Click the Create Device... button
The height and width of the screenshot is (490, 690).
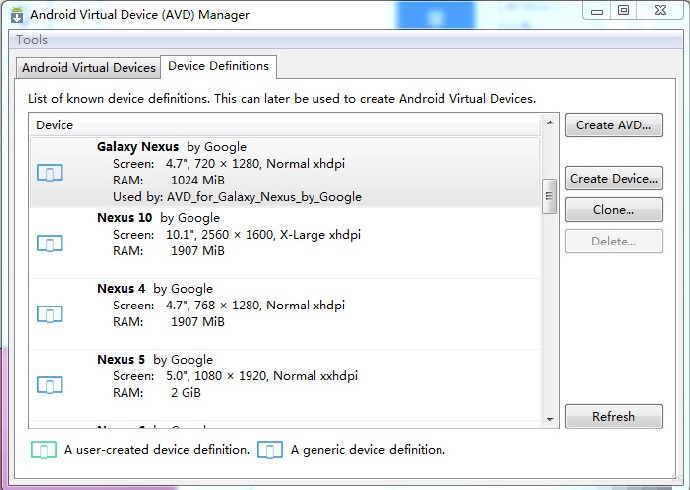pyautogui.click(x=613, y=179)
